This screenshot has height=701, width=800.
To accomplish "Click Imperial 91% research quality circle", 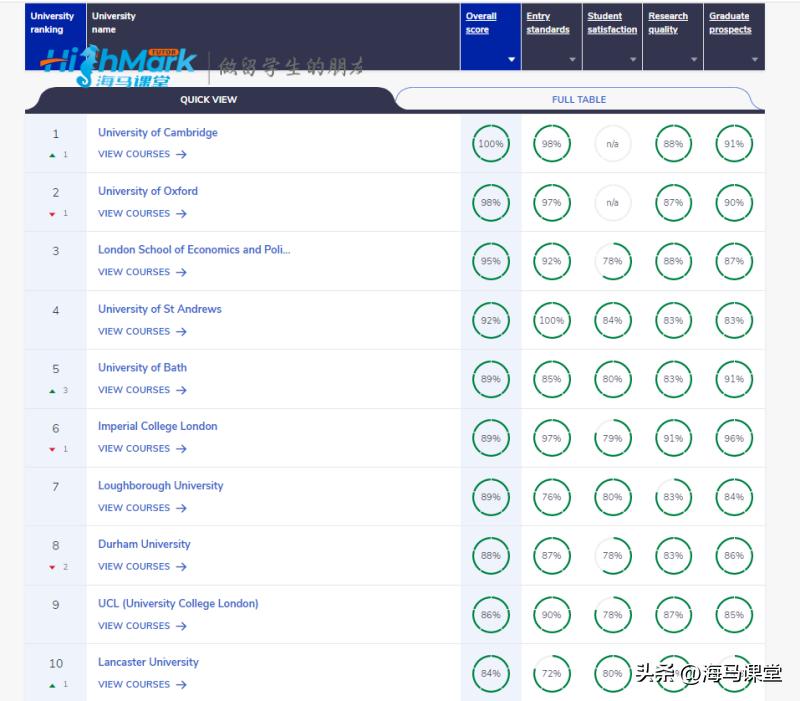I will [x=673, y=438].
